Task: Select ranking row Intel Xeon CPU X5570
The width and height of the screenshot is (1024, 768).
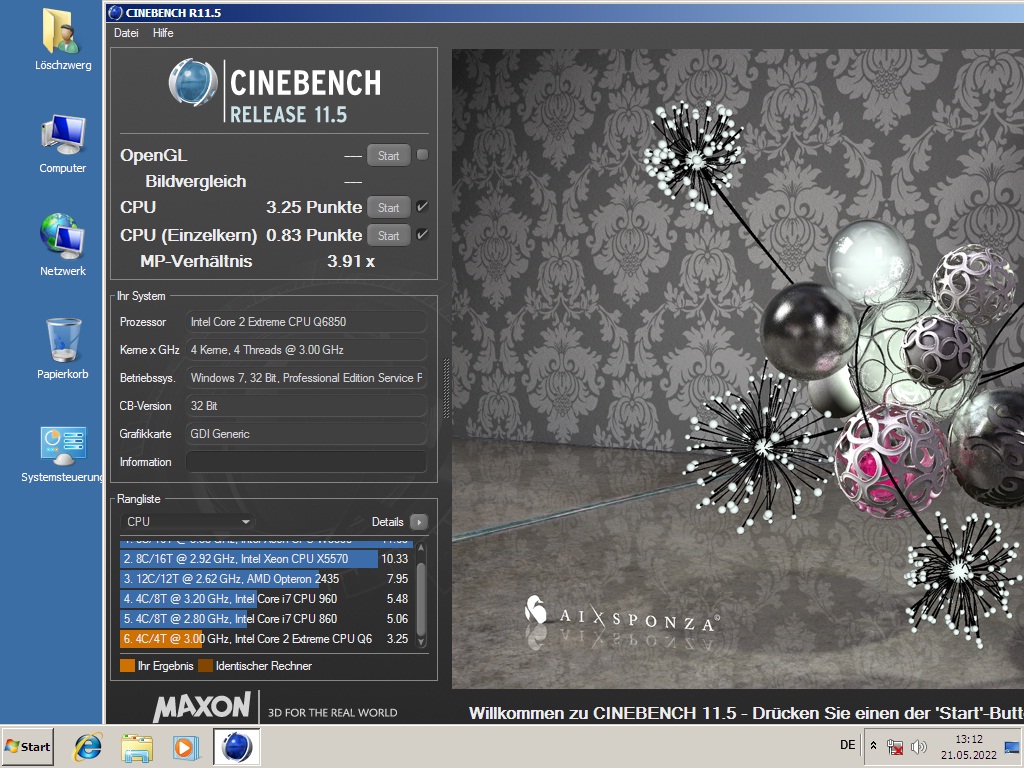Action: [x=266, y=559]
